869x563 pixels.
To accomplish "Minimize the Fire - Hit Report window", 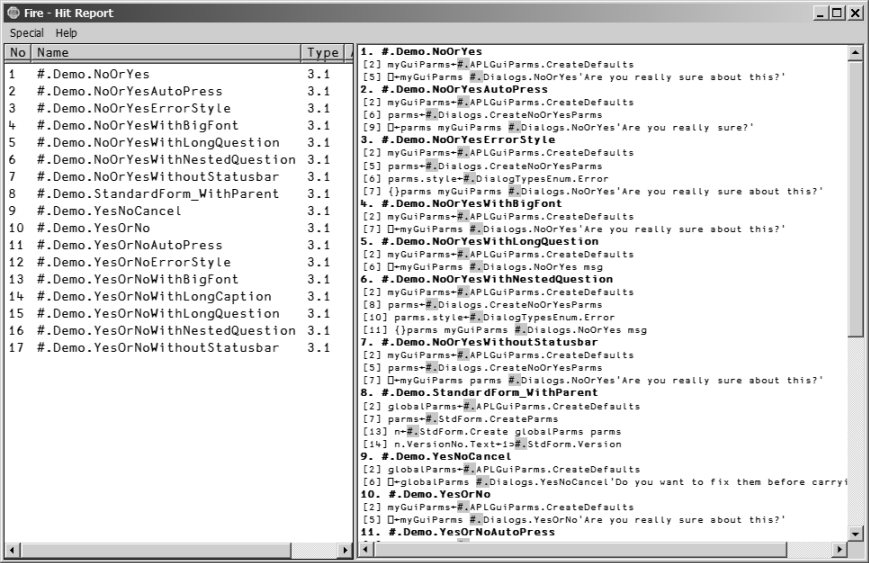I will [821, 13].
